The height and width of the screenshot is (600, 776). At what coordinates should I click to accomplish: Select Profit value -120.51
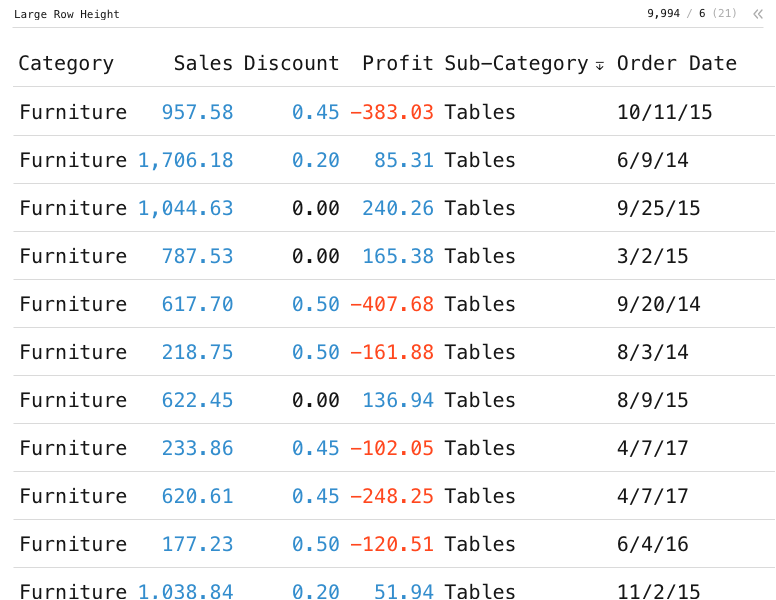(x=392, y=544)
